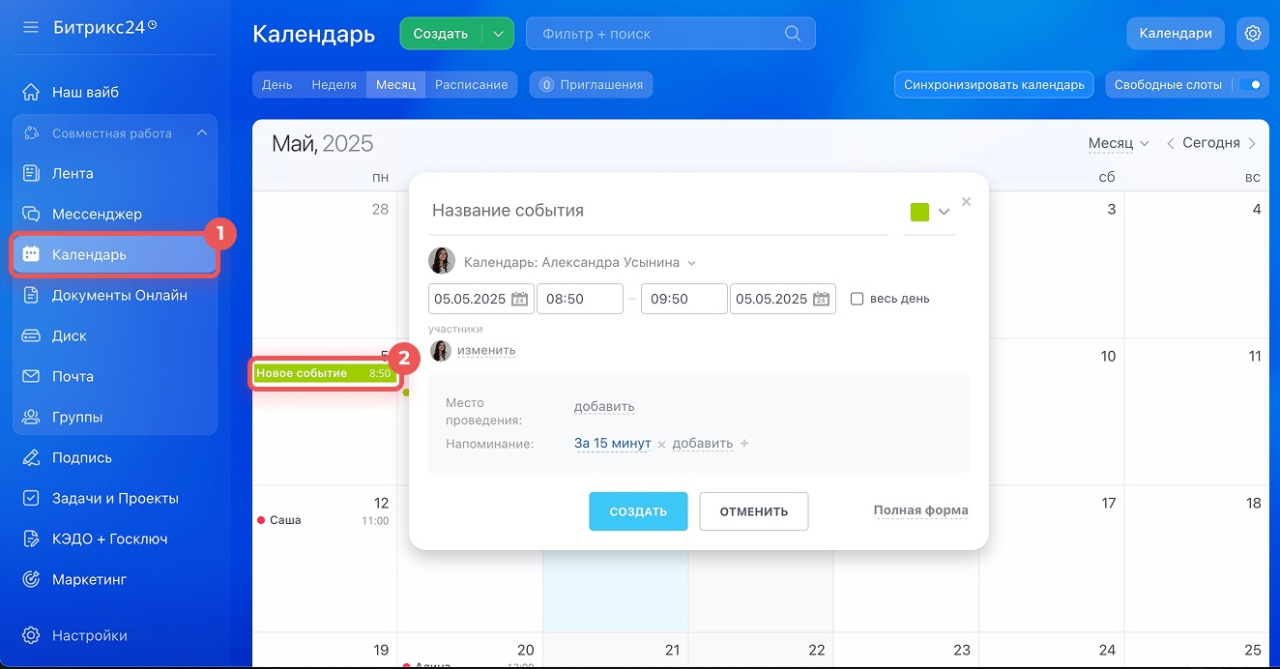
Task: Click the Название события input field
Action: coord(658,211)
